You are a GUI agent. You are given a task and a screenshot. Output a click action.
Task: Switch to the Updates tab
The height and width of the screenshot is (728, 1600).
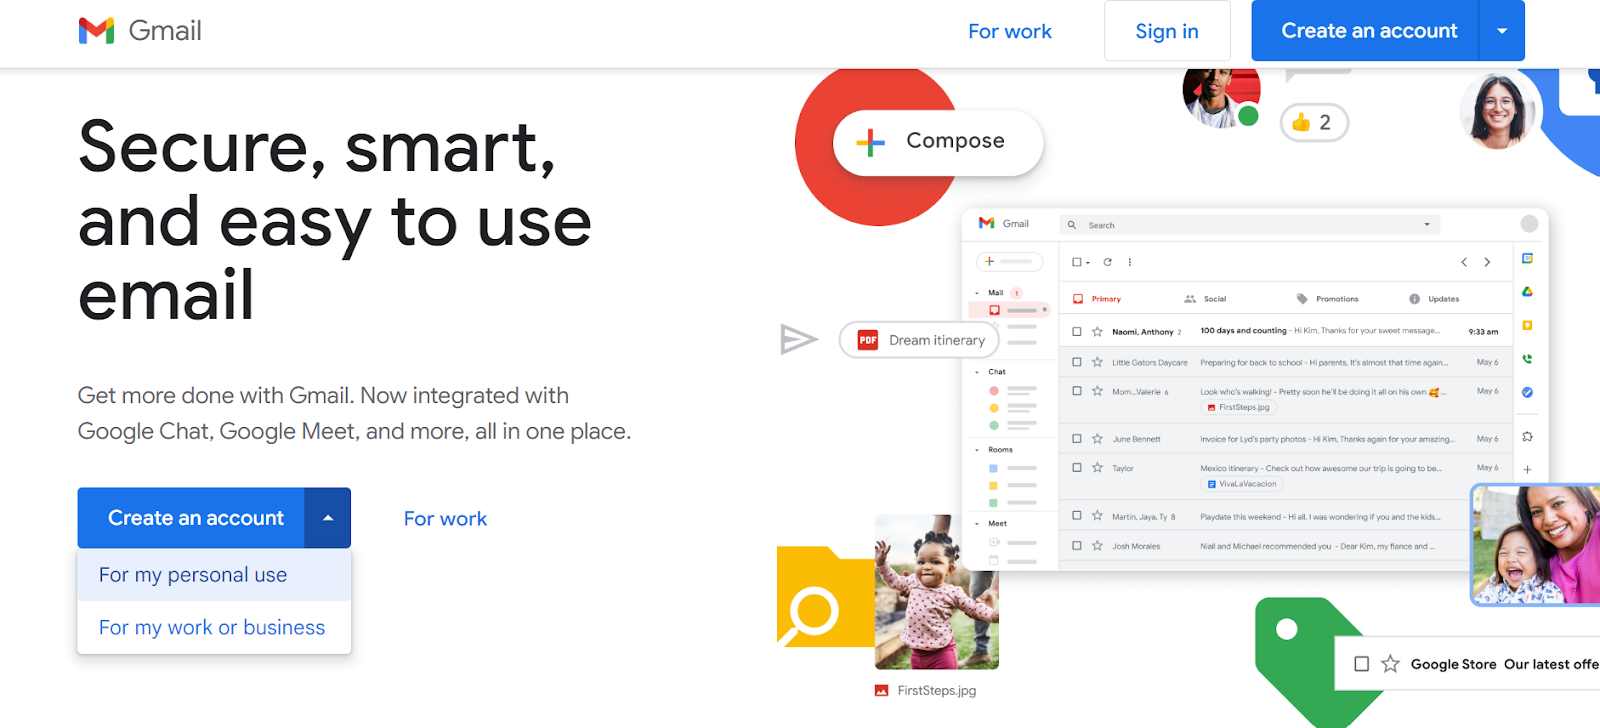(1434, 299)
